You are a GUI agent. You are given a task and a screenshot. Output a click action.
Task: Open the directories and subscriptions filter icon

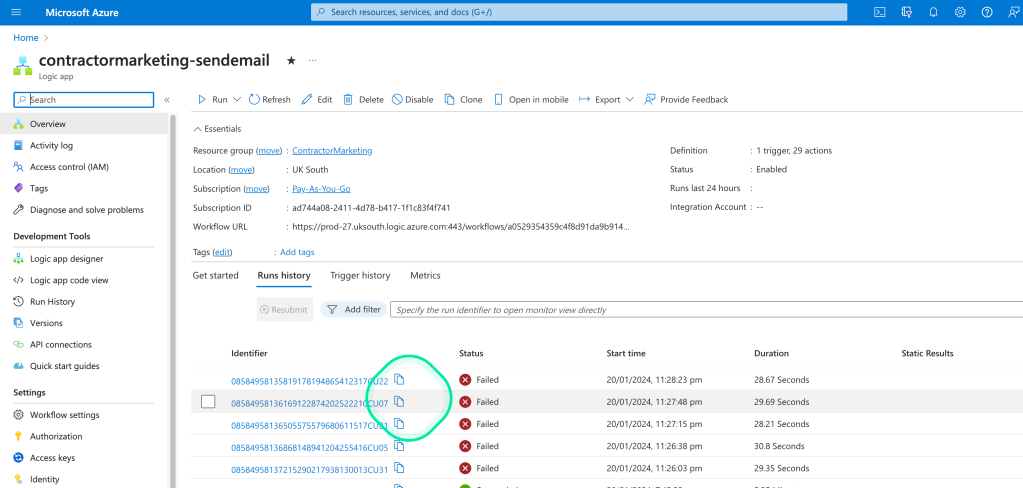[906, 12]
